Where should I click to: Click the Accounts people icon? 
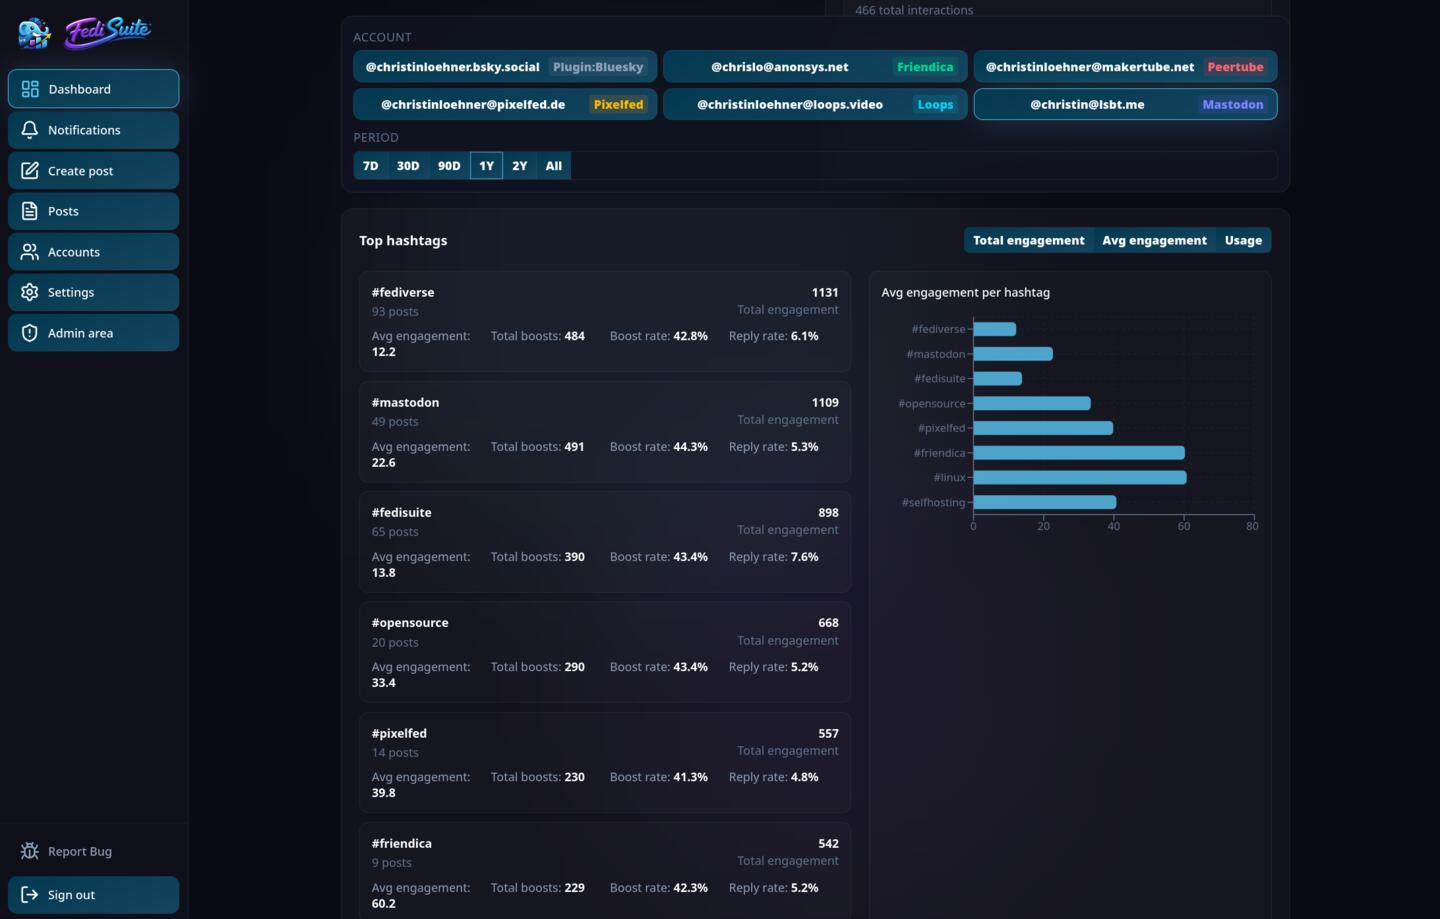30,252
